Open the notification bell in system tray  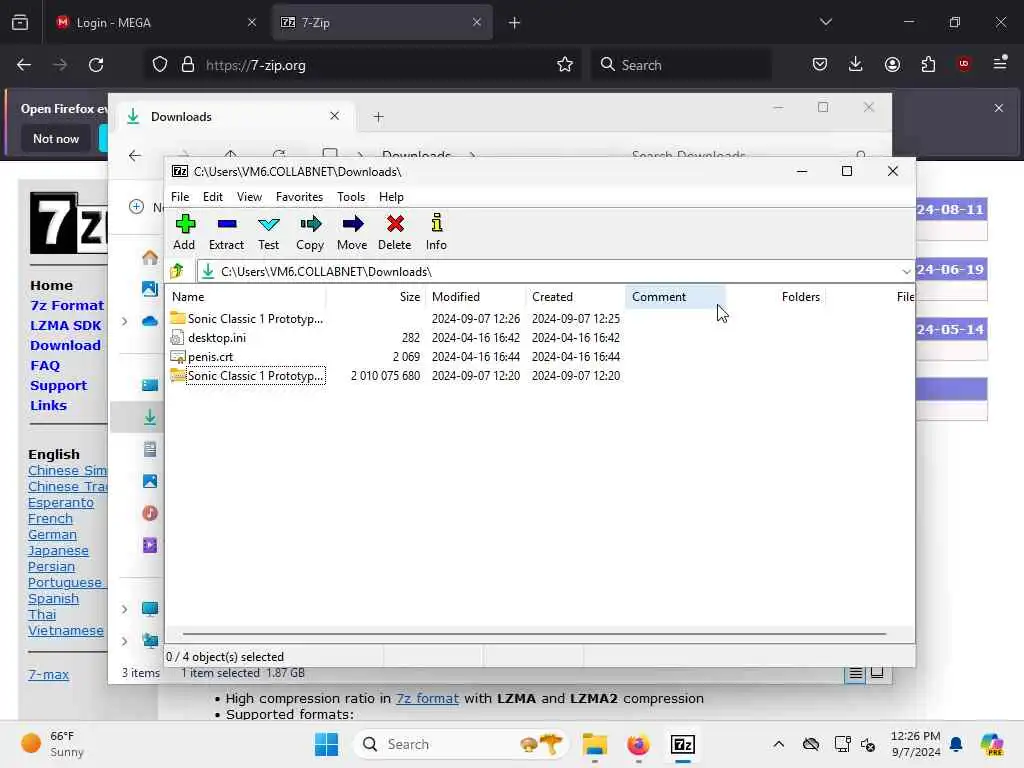point(955,744)
